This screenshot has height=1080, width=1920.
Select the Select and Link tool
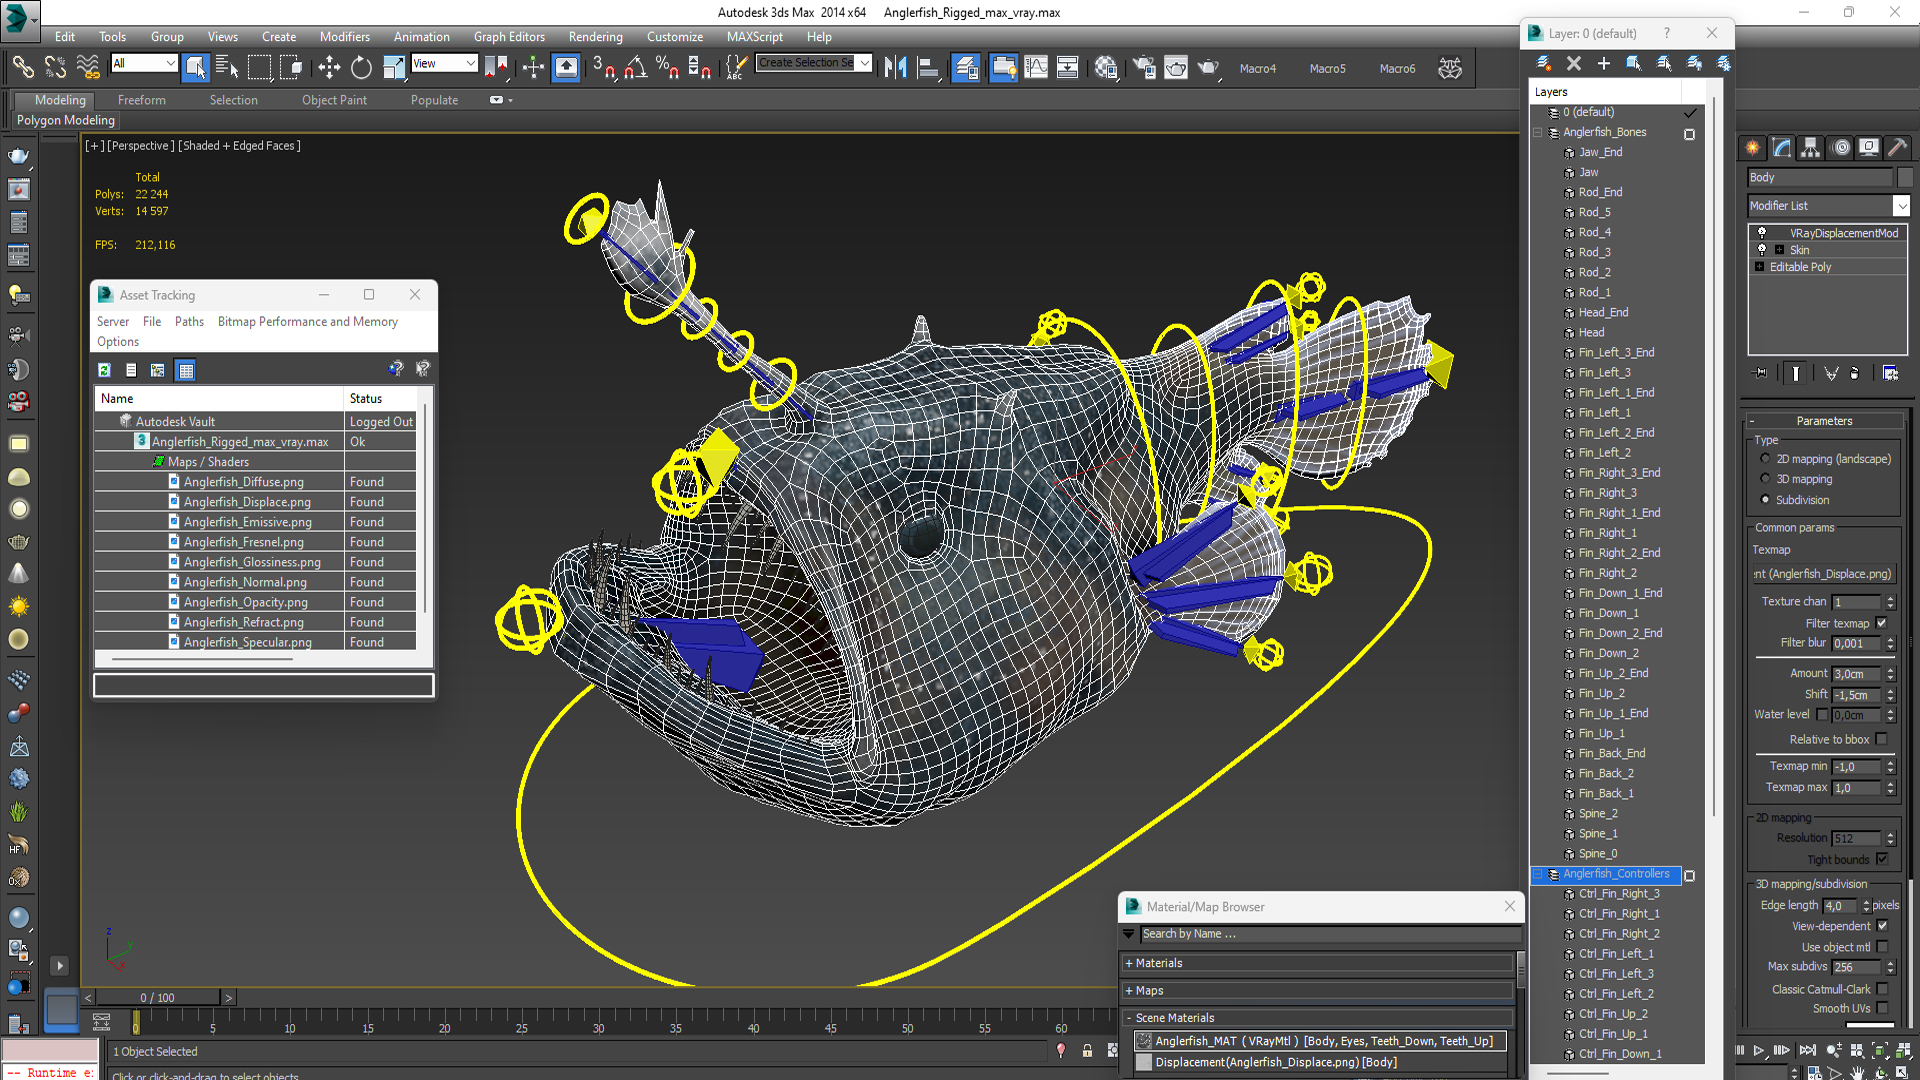(22, 67)
